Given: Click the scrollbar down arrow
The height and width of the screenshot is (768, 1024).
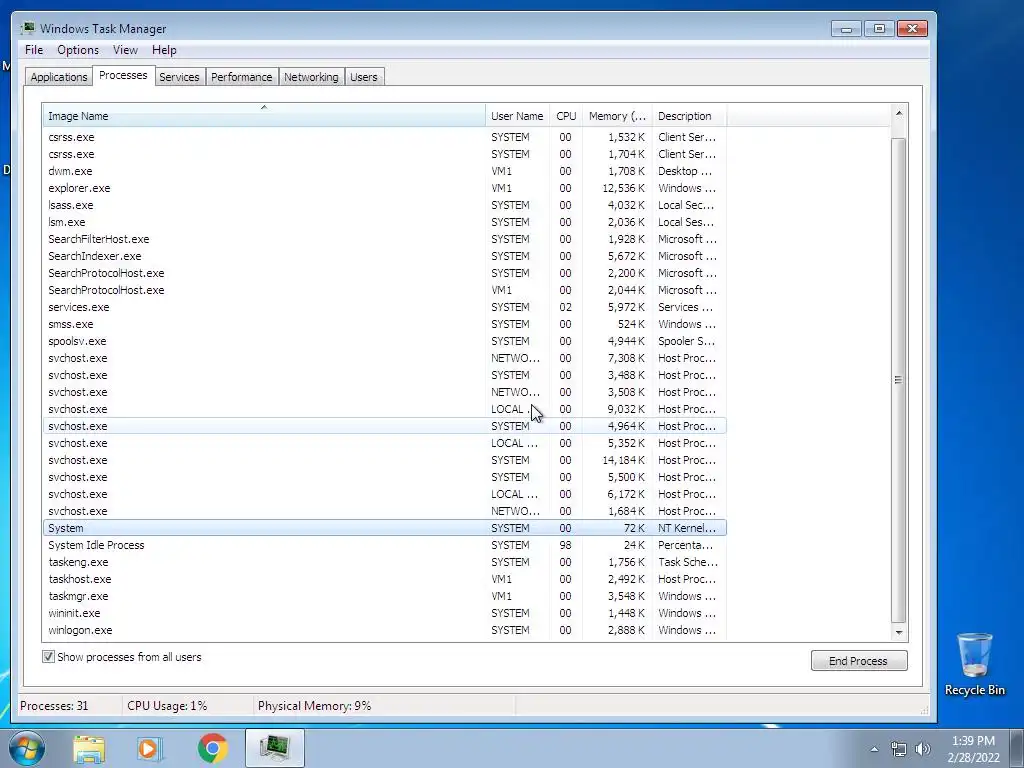Looking at the screenshot, I should [x=899, y=632].
